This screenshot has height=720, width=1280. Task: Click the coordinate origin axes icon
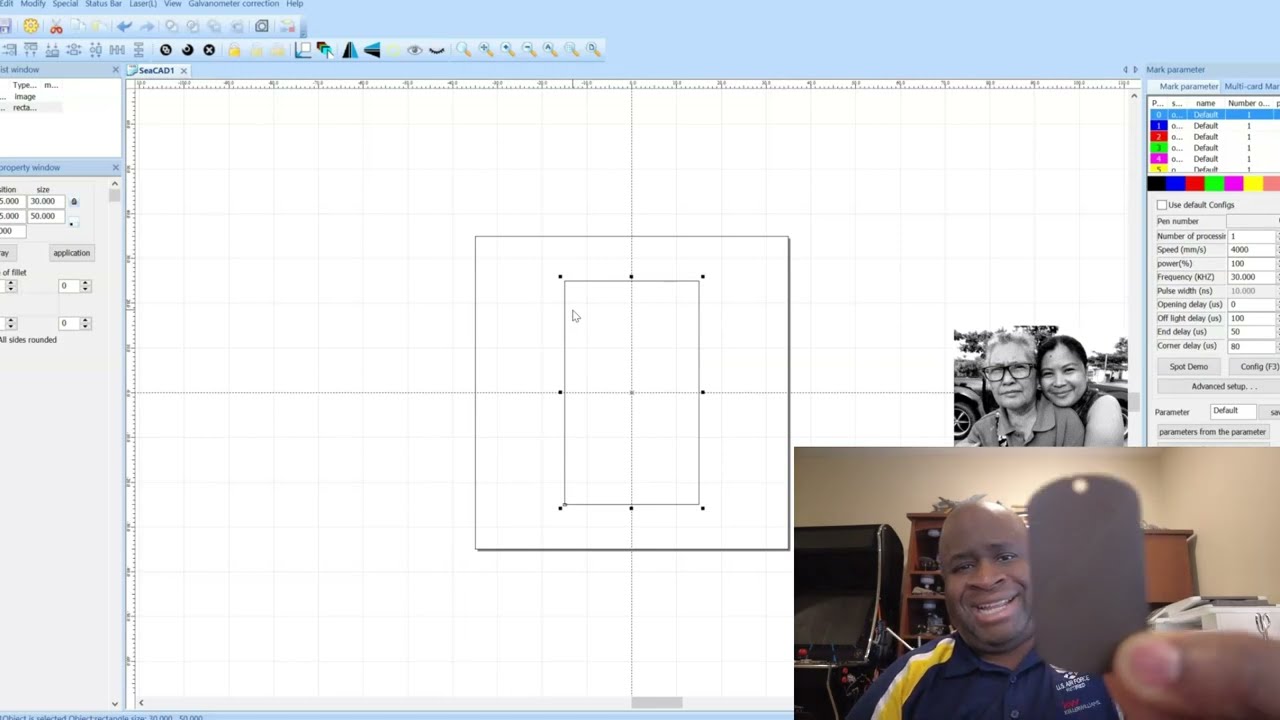pos(303,50)
